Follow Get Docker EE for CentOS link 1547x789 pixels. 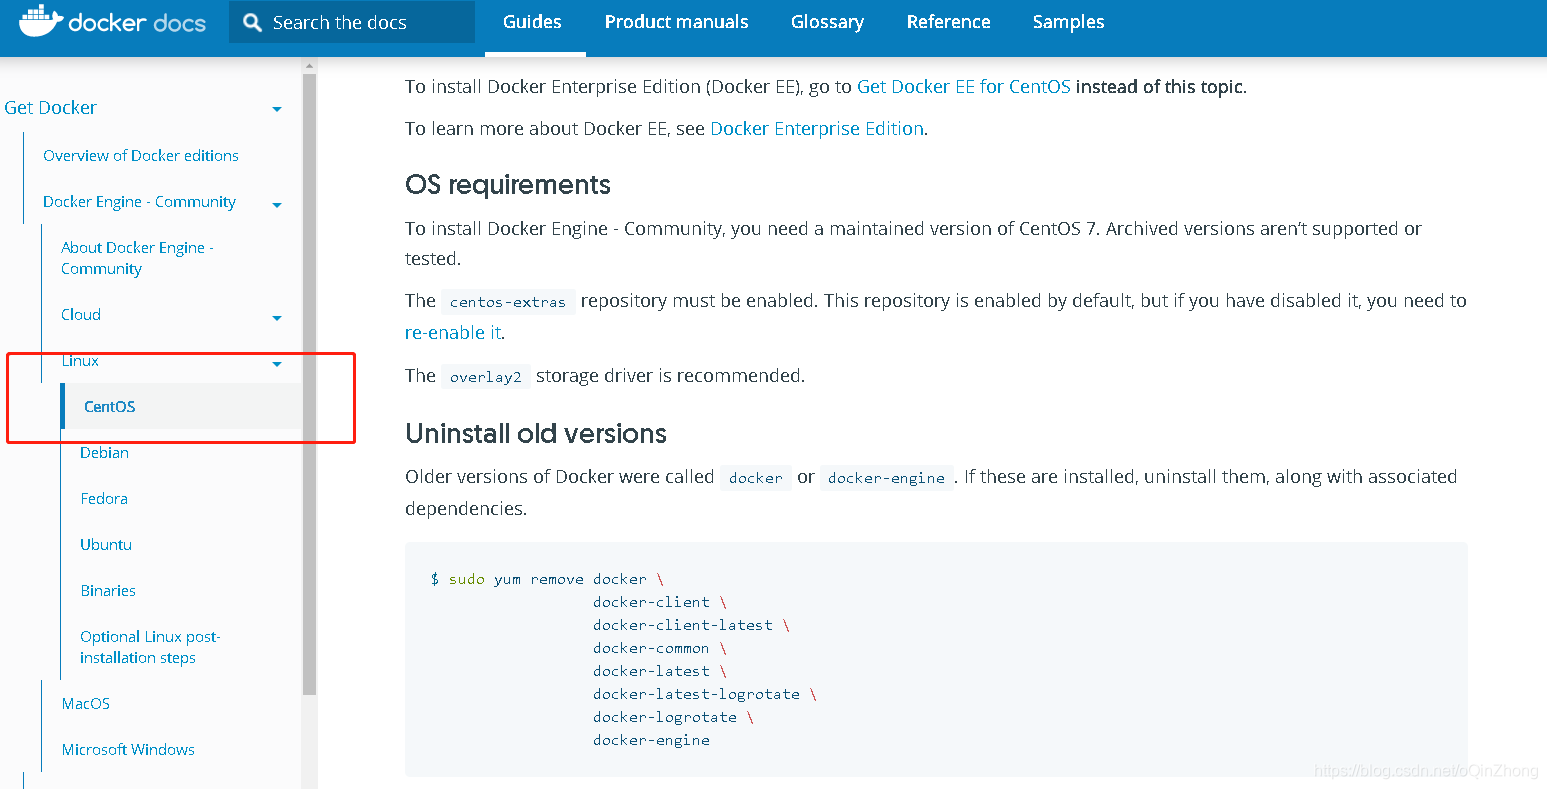click(964, 86)
